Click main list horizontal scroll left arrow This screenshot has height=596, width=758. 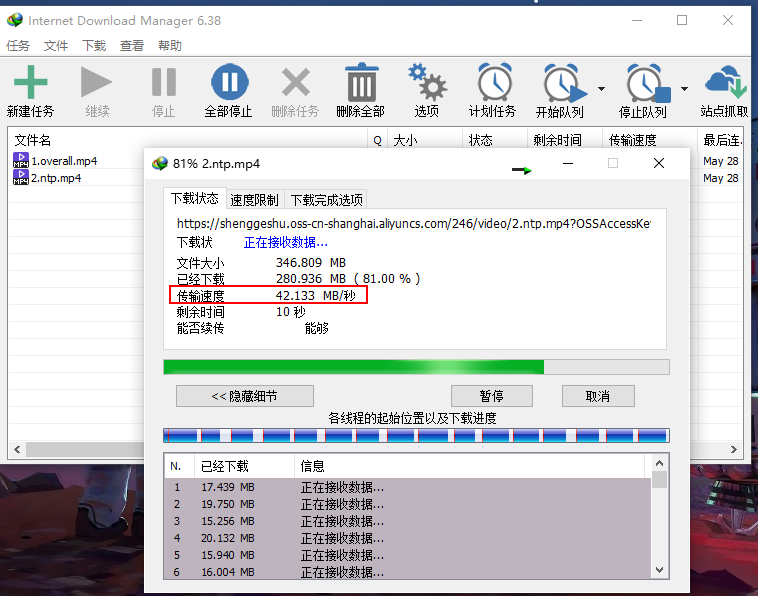(x=17, y=449)
